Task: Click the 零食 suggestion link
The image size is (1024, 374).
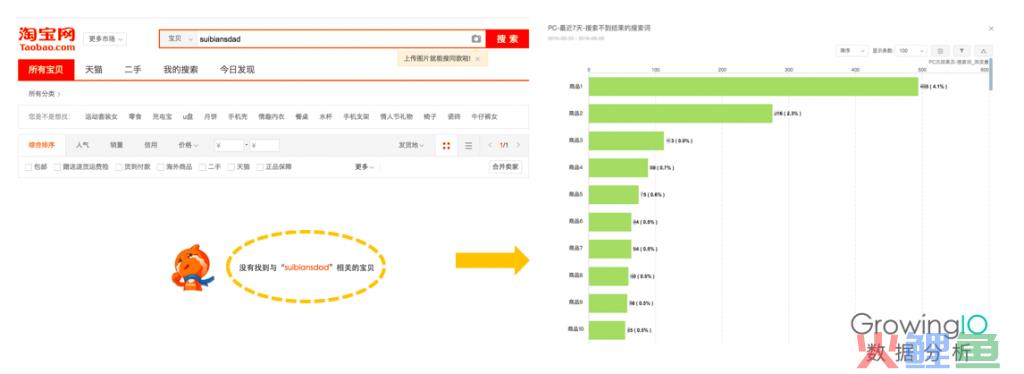Action: click(x=135, y=117)
